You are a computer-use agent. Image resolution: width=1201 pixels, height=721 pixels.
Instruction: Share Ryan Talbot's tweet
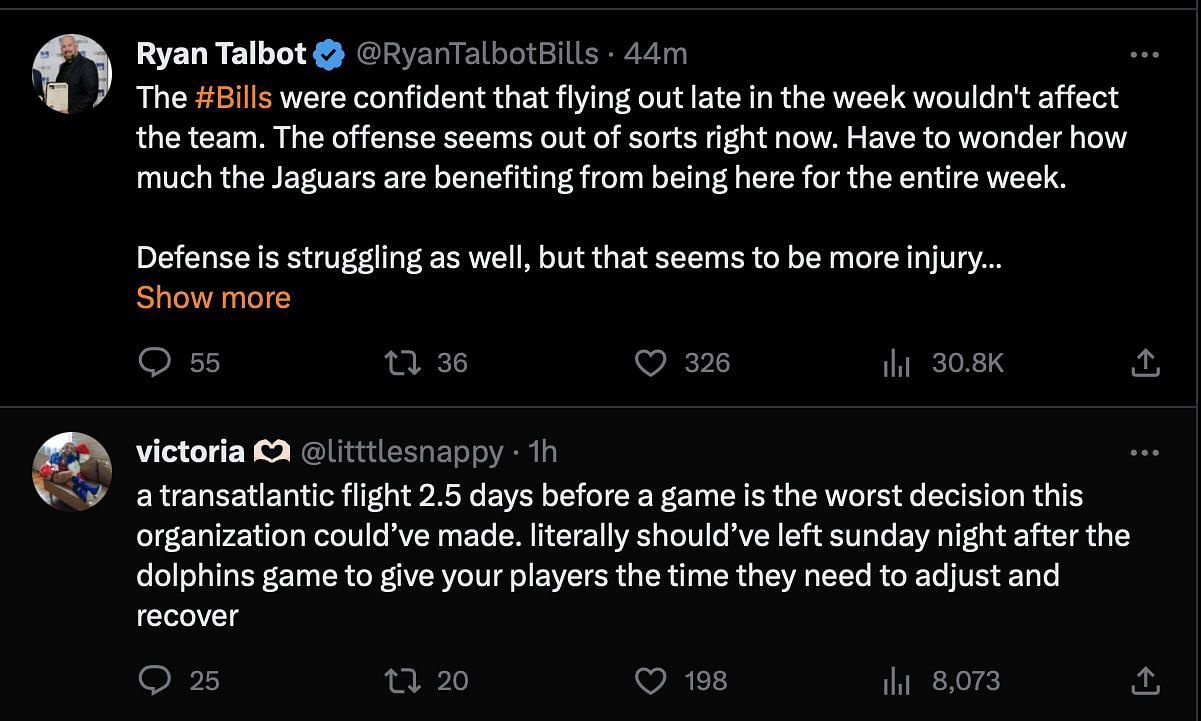click(x=1144, y=362)
